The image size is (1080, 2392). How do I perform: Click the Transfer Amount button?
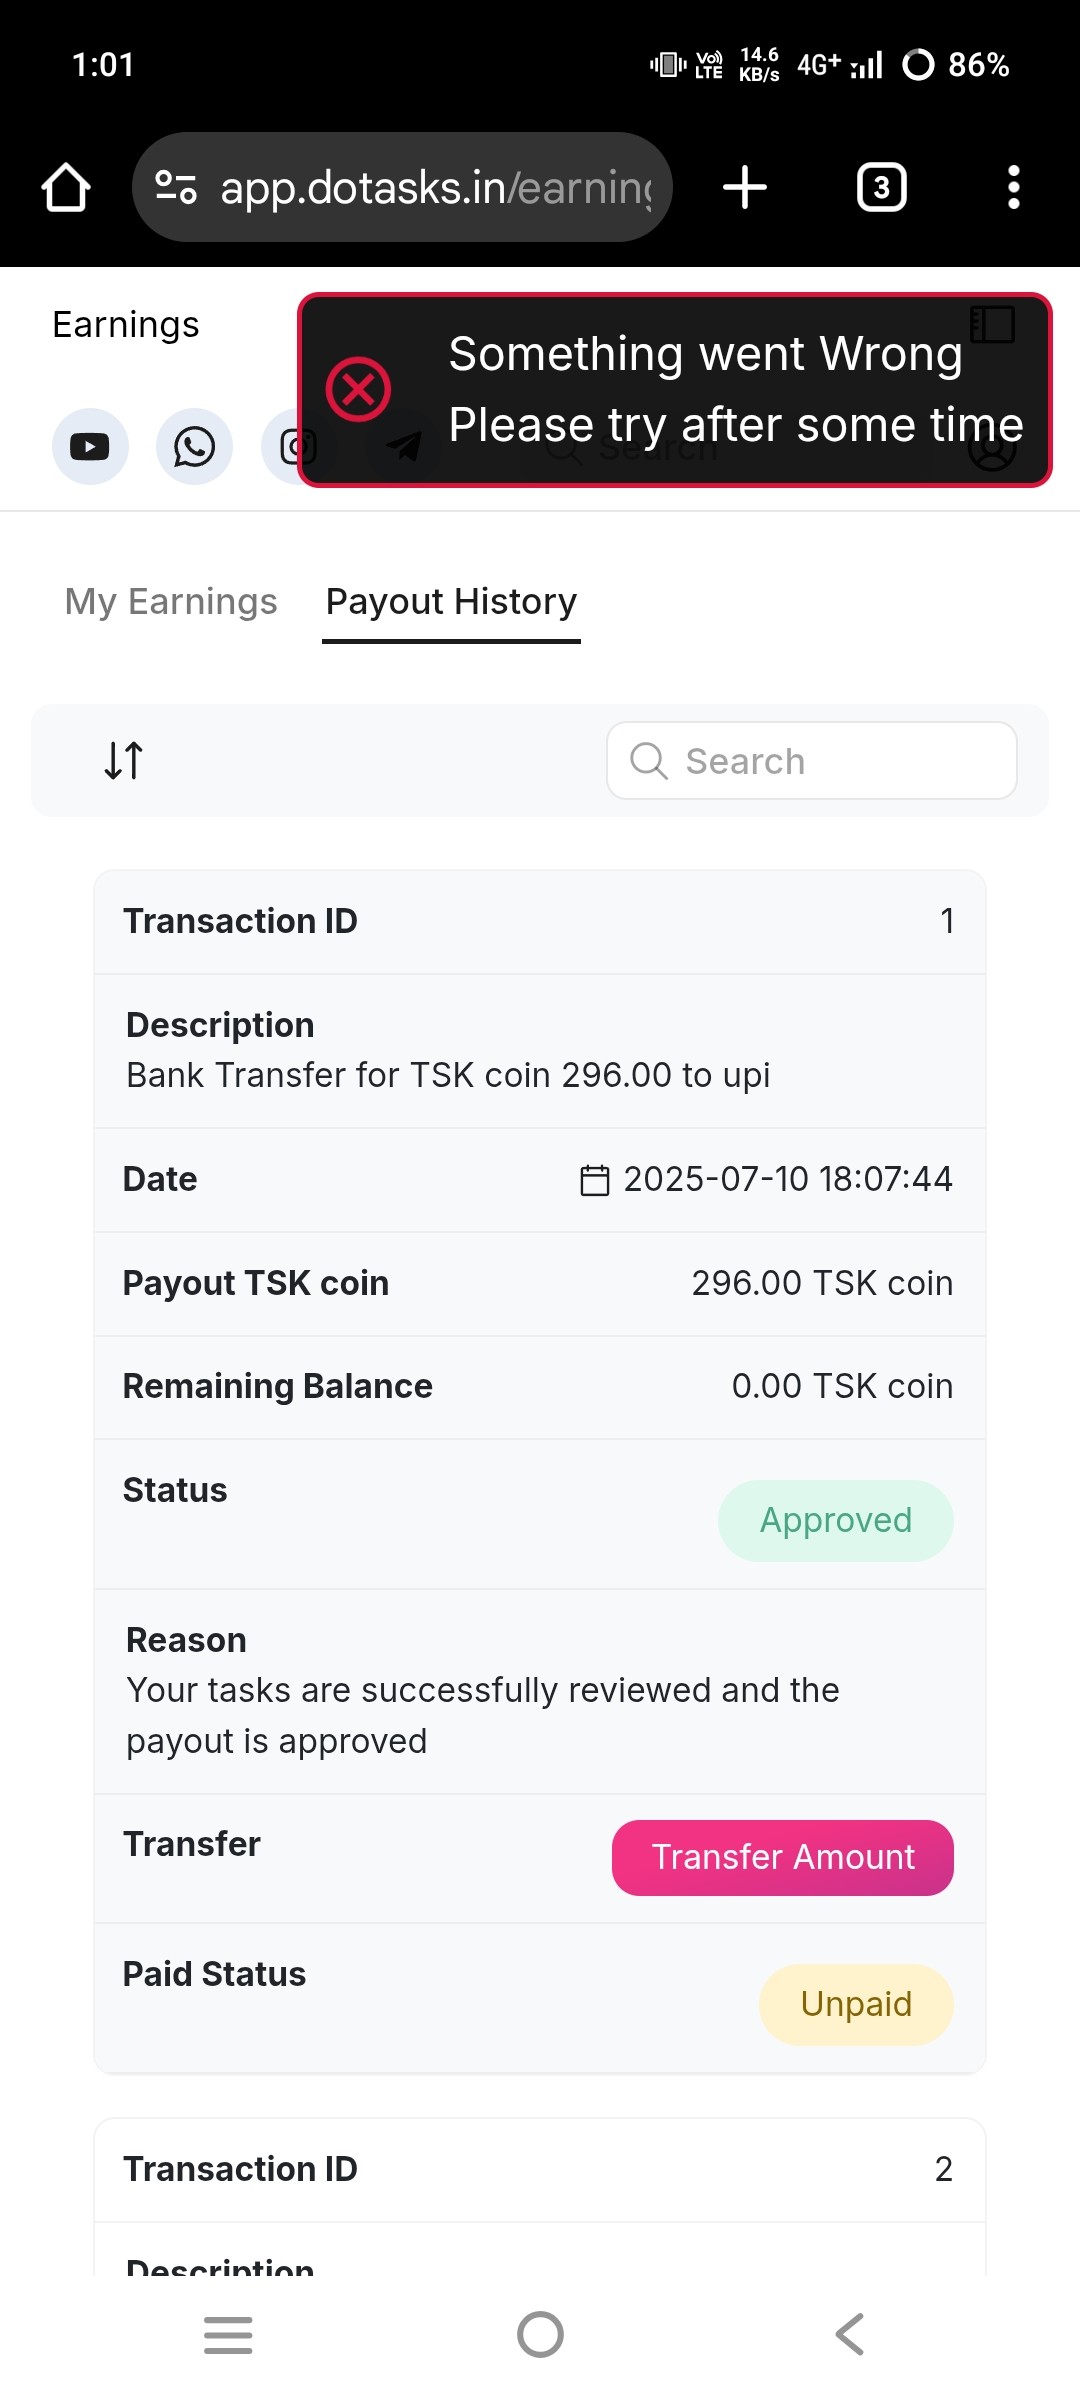782,1857
